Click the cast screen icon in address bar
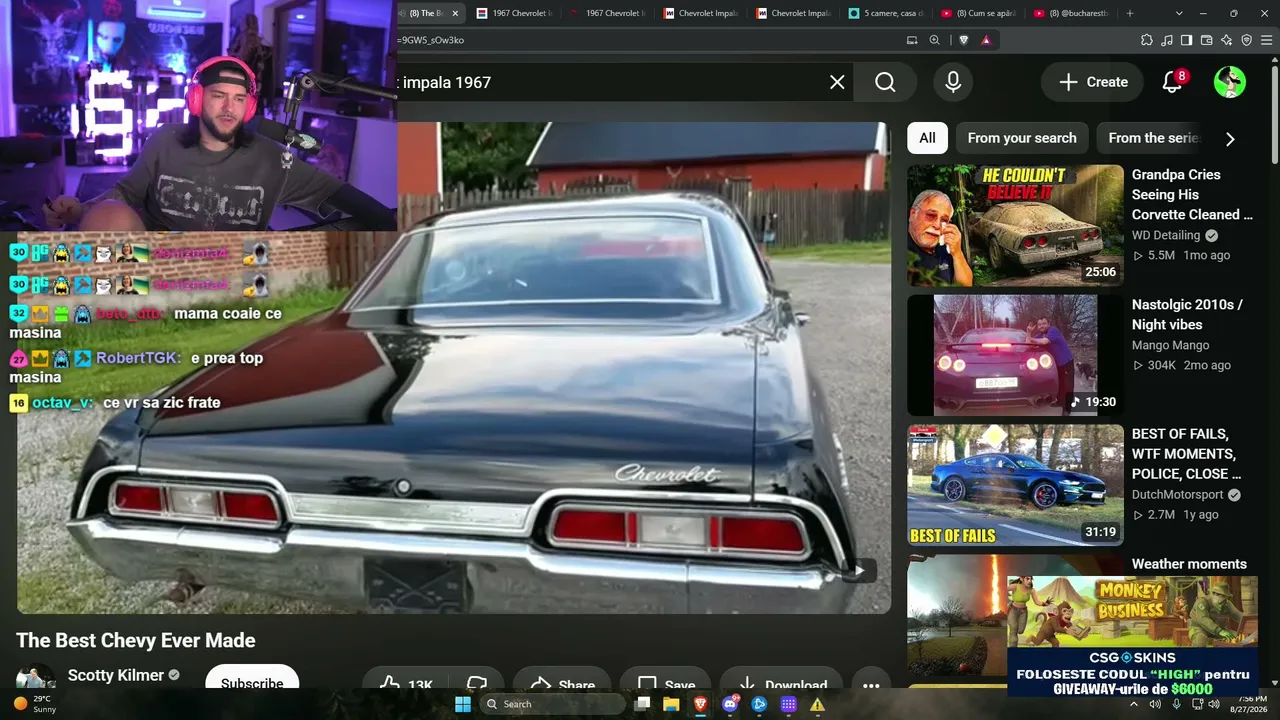 912,40
